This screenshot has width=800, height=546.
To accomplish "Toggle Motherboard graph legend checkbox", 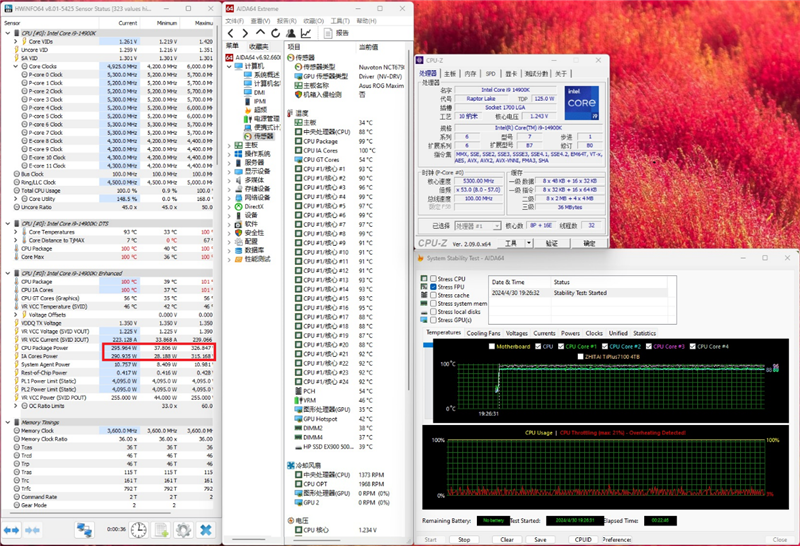I will [492, 346].
